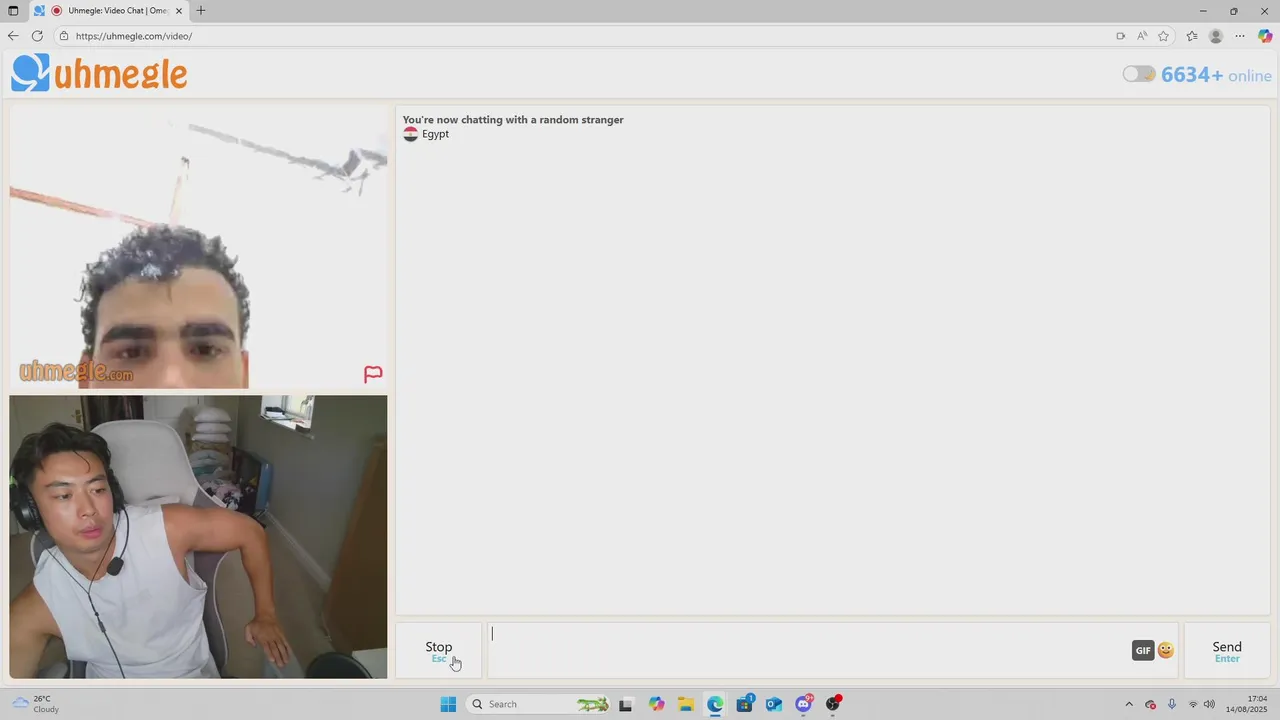Viewport: 1280px width, 720px height.
Task: Click the Uhmegle logo
Action: click(99, 73)
